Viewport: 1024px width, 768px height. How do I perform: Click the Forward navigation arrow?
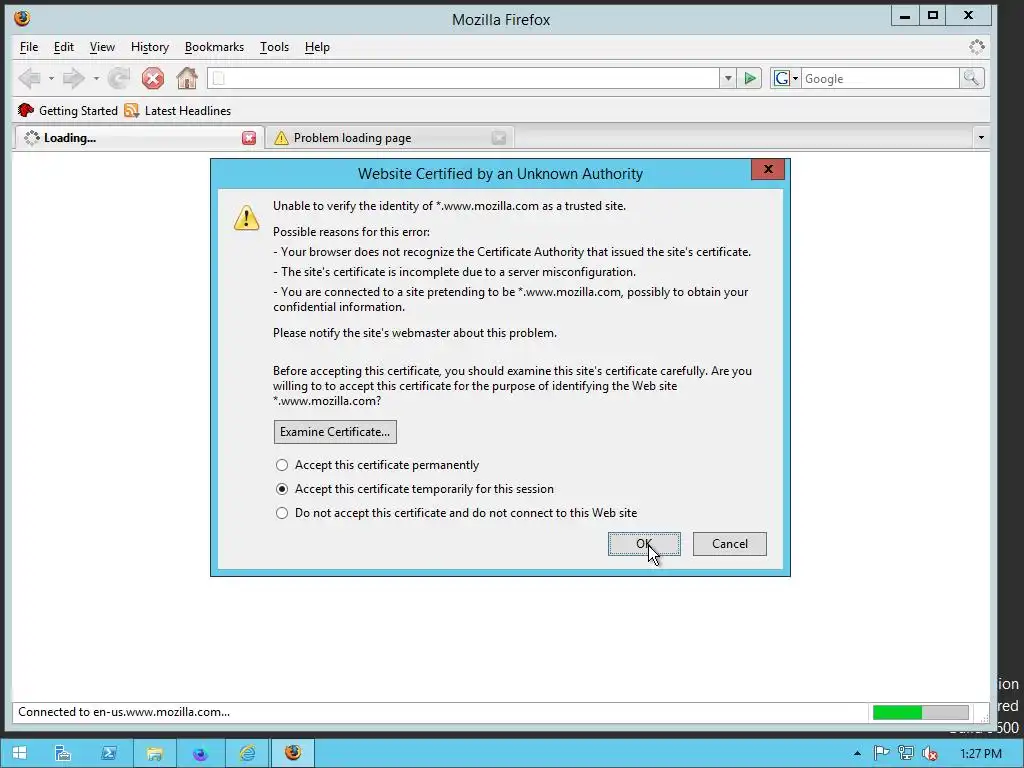click(x=73, y=79)
